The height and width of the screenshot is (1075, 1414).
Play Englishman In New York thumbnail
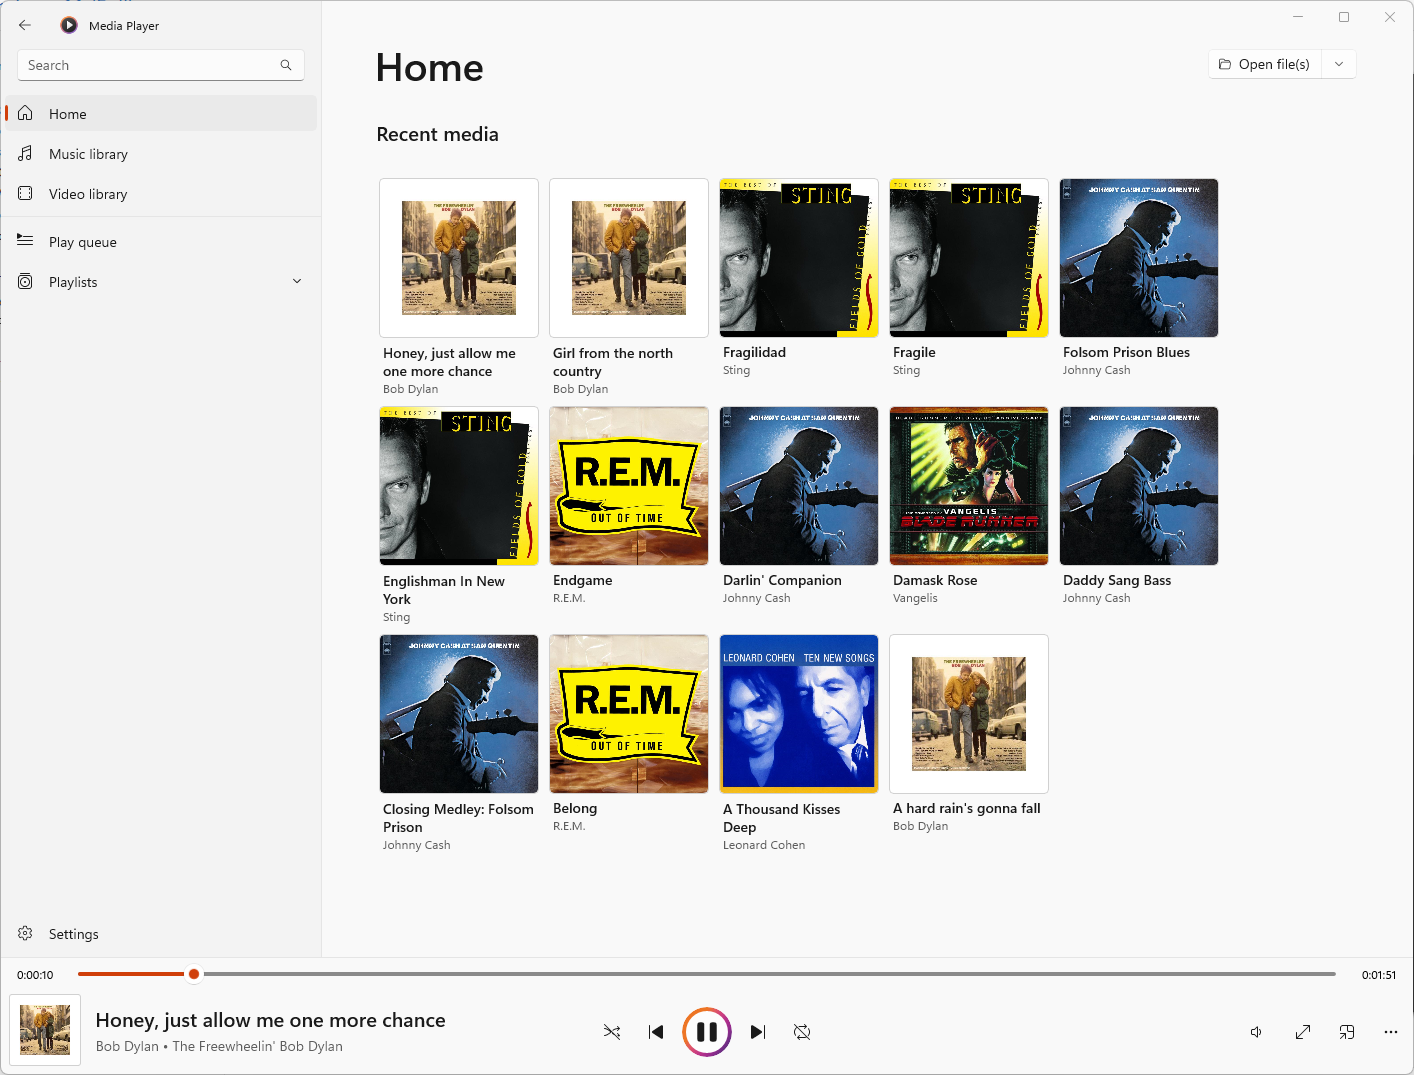coord(459,486)
